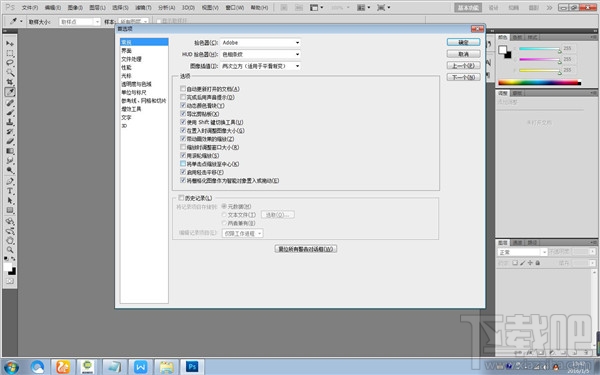Enable 将单击点缩放至中心(K) checkbox

183,164
